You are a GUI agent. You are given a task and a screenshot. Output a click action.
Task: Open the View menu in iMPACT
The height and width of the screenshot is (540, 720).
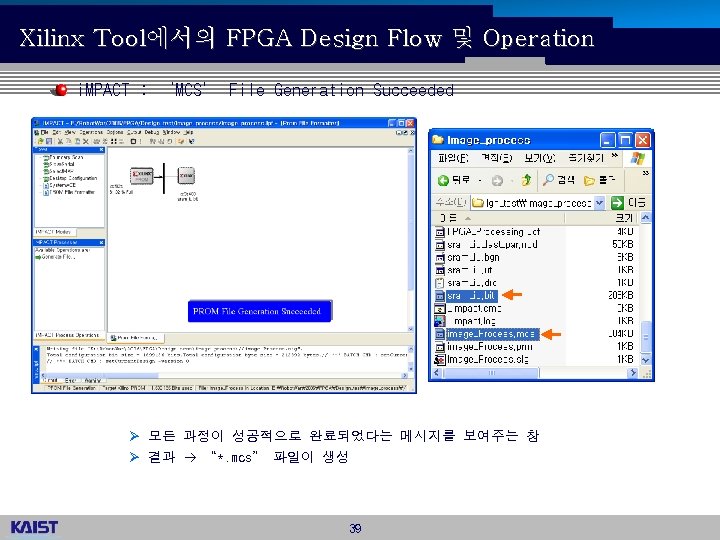click(70, 132)
